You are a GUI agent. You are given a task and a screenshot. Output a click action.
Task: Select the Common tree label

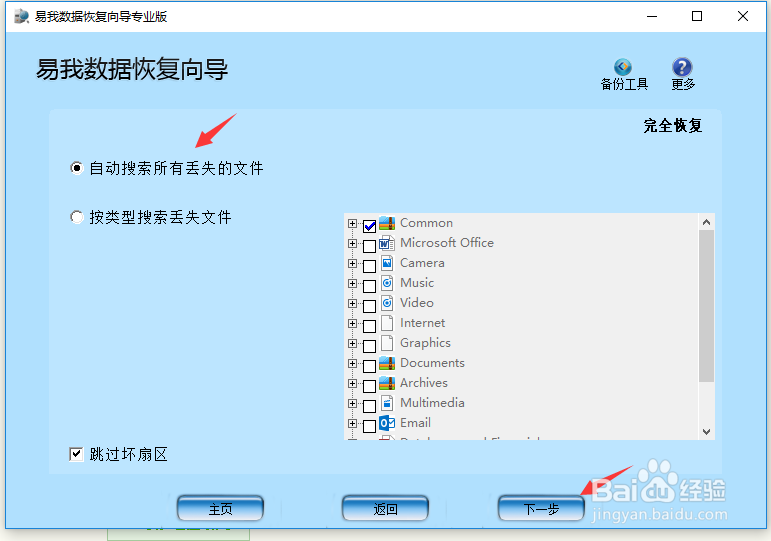coord(426,223)
